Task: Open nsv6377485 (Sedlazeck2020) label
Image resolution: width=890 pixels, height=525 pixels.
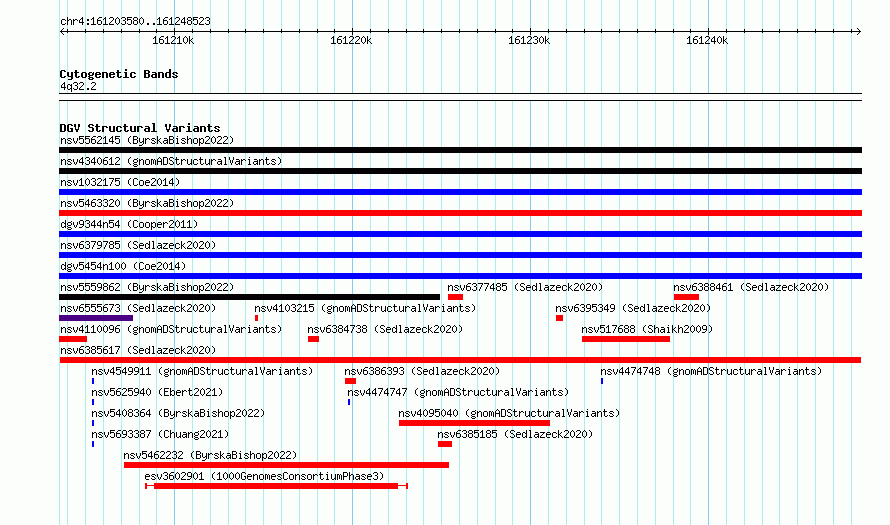Action: coord(525,287)
